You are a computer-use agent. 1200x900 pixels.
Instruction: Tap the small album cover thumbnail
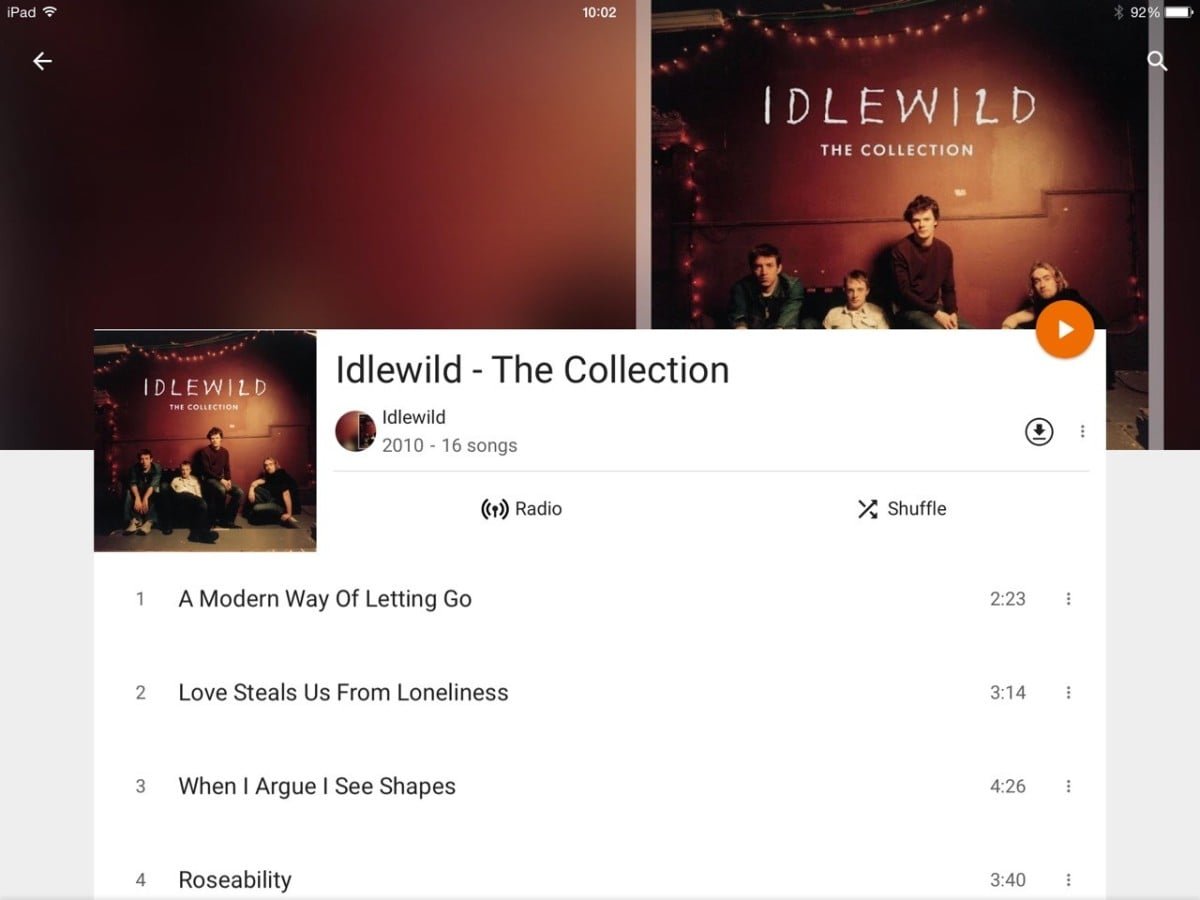pyautogui.click(x=205, y=441)
